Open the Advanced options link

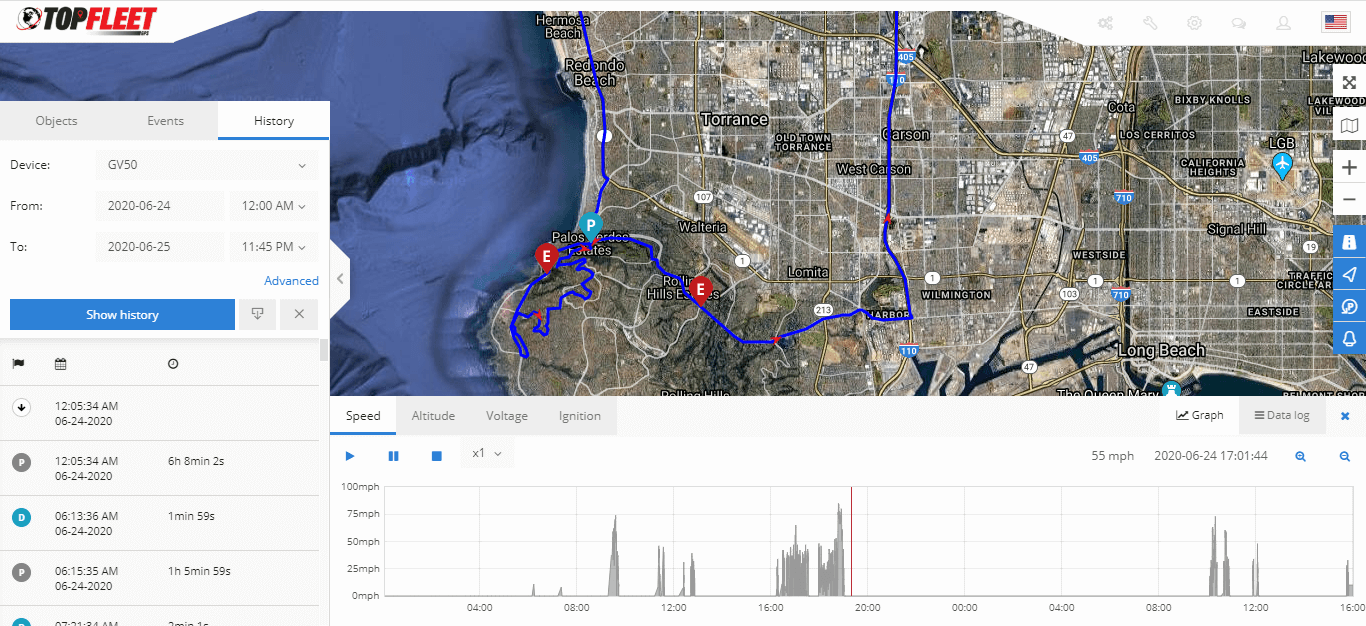pyautogui.click(x=291, y=281)
